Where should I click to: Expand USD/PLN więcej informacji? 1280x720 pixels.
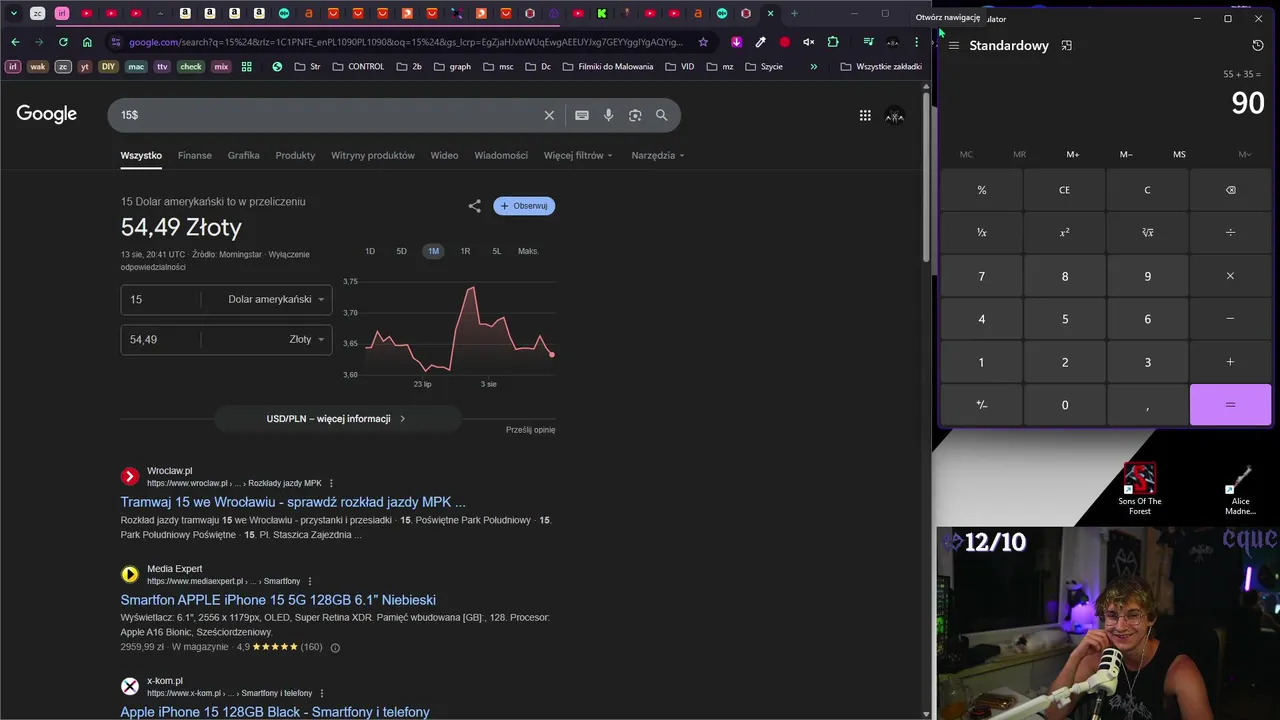click(337, 419)
